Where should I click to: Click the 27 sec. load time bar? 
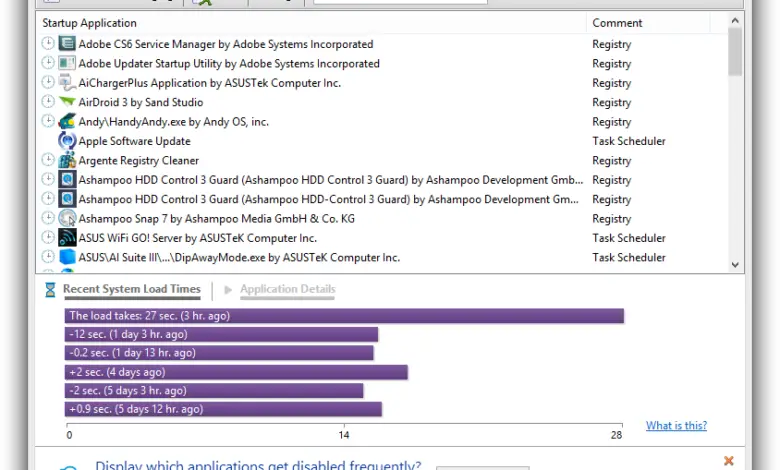(344, 316)
